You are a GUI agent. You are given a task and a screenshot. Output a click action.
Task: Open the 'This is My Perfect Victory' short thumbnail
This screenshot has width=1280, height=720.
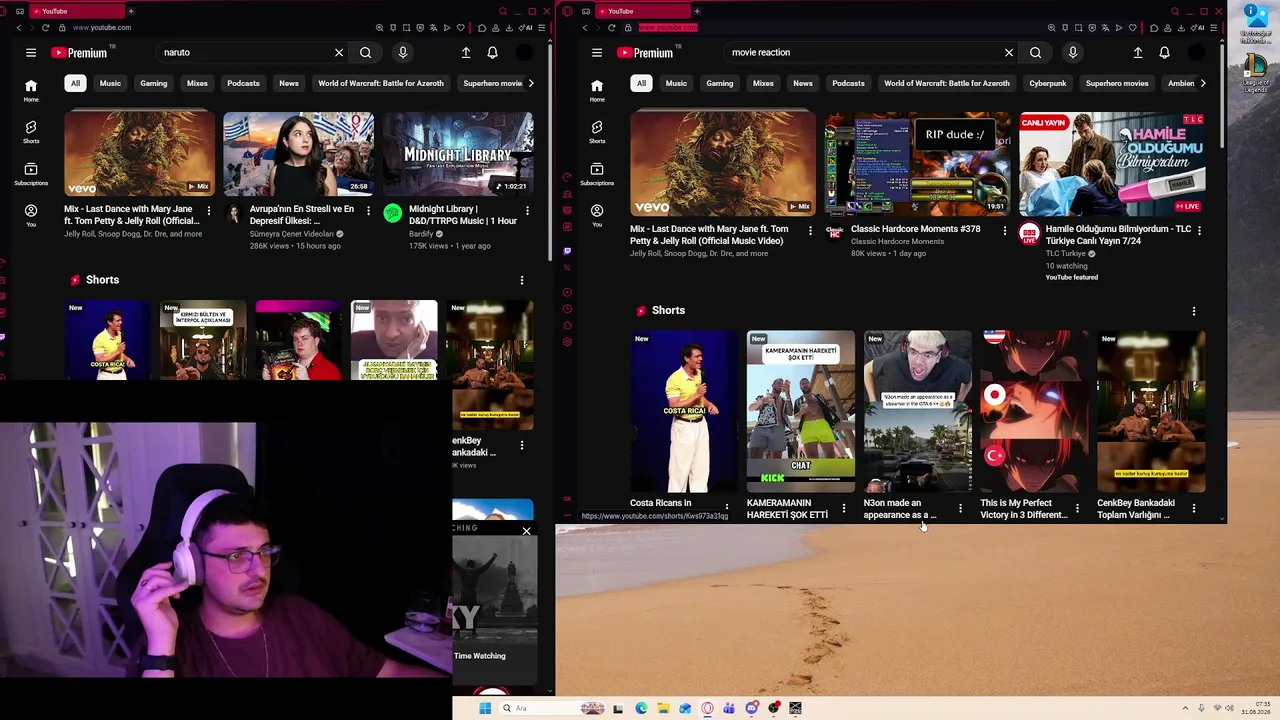[1034, 411]
